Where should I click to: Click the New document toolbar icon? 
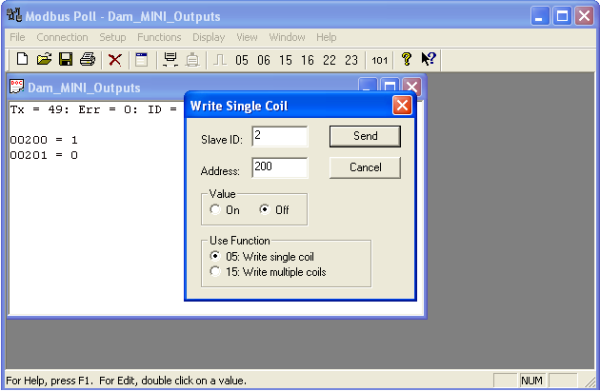pos(22,60)
